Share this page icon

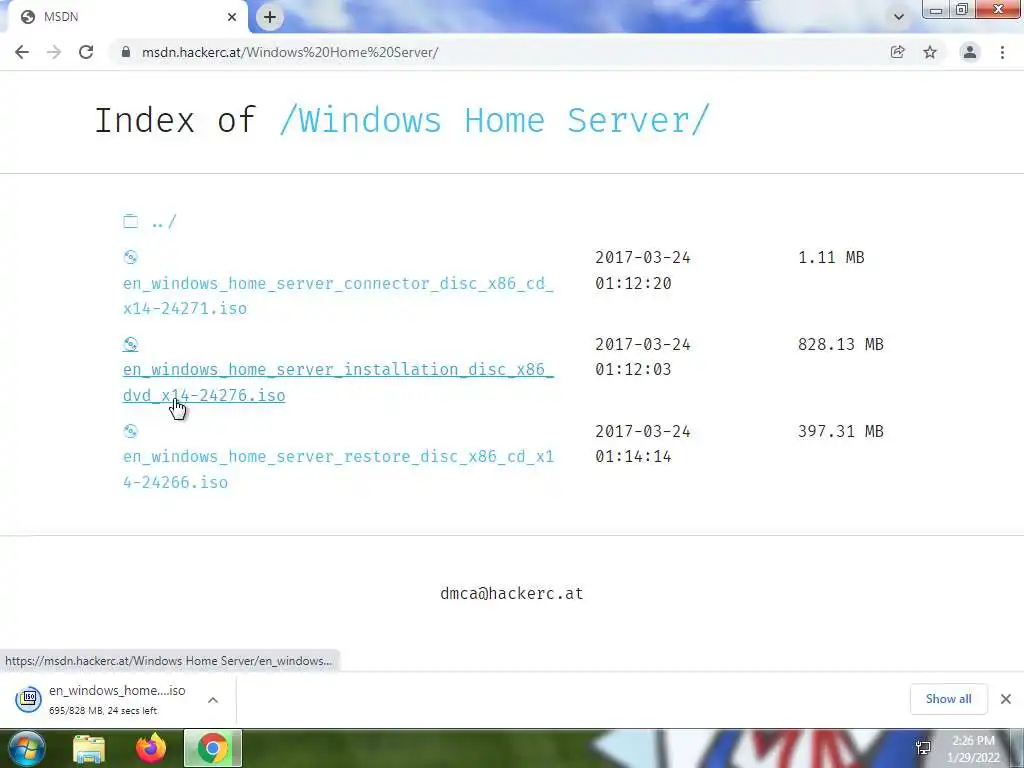point(898,52)
